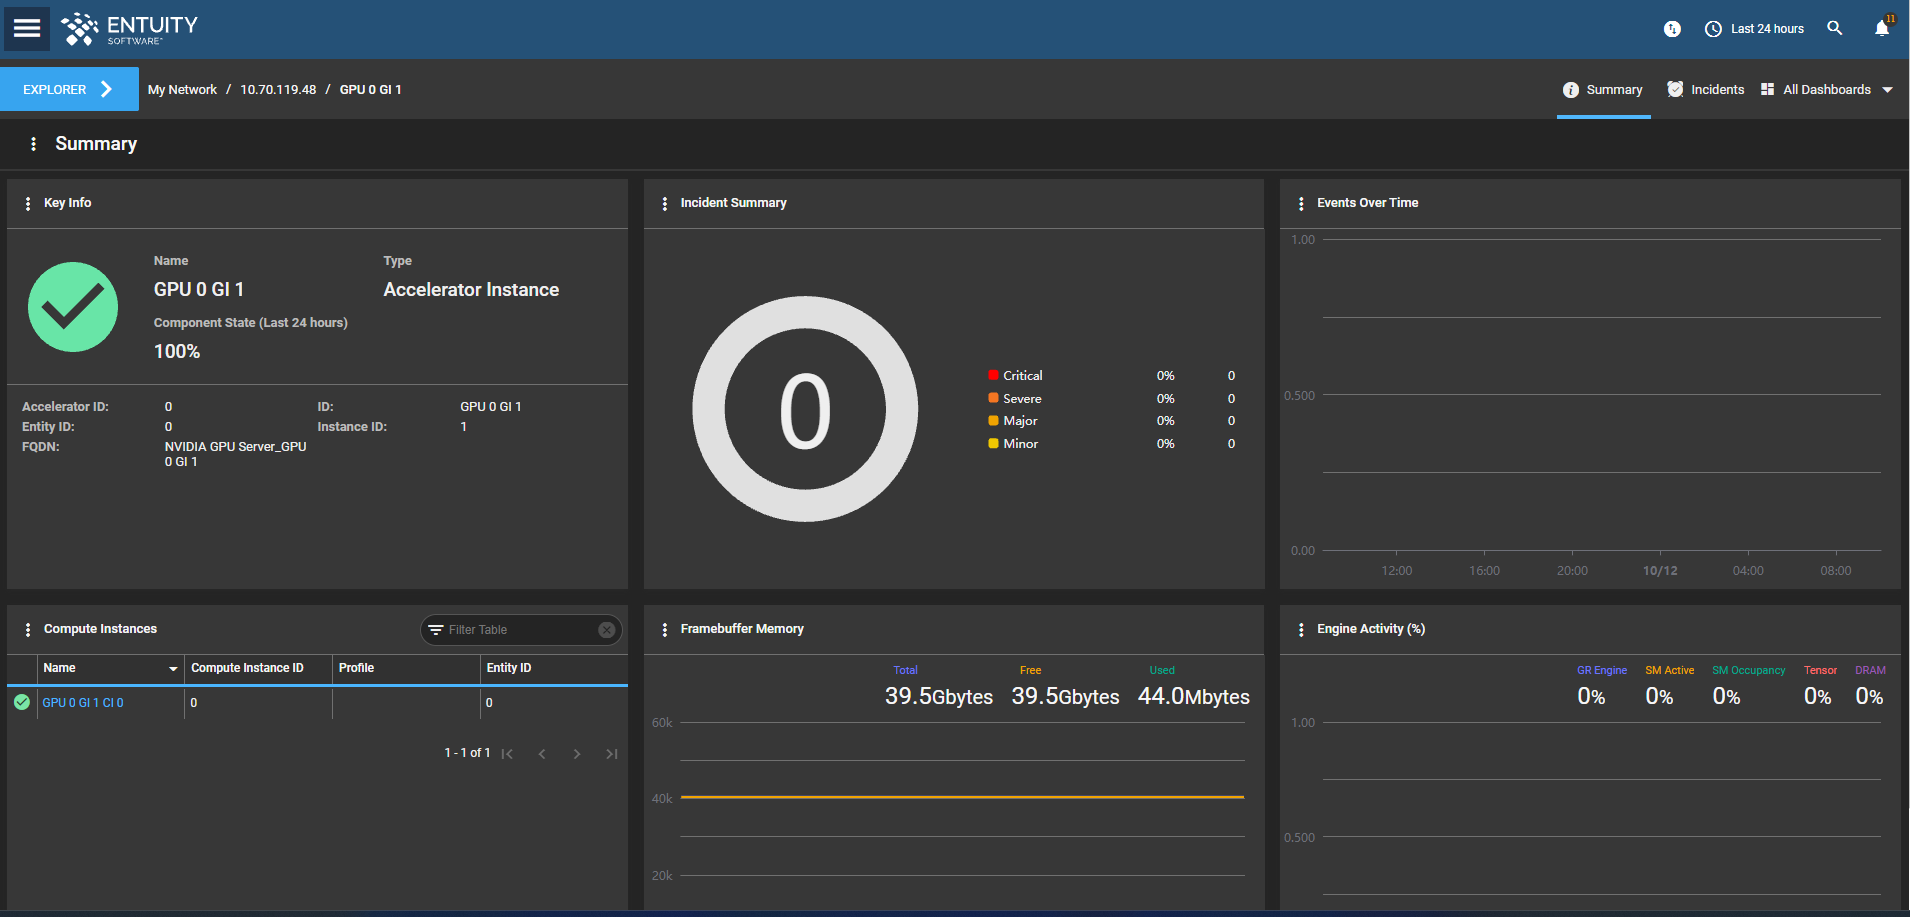Click the Minor yellow legend swatch
Image resolution: width=1910 pixels, height=917 pixels.
point(993,443)
